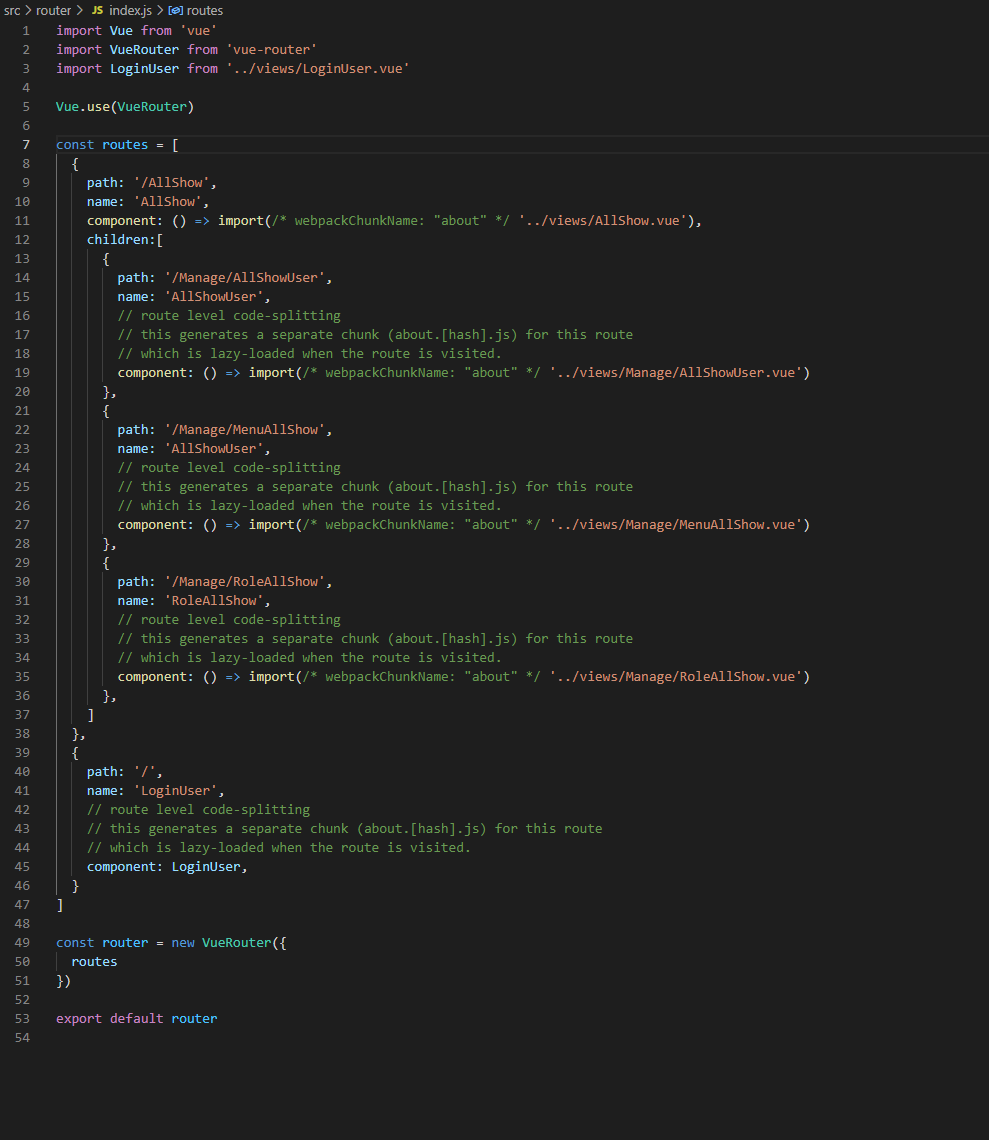
Task: Click the closing ']' on line 47
Action: click(x=60, y=905)
